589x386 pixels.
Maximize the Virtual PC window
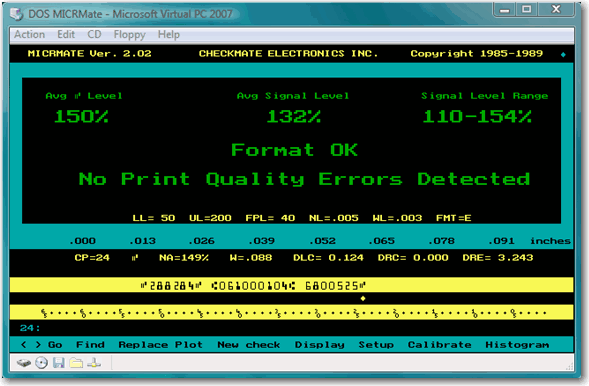[527, 9]
